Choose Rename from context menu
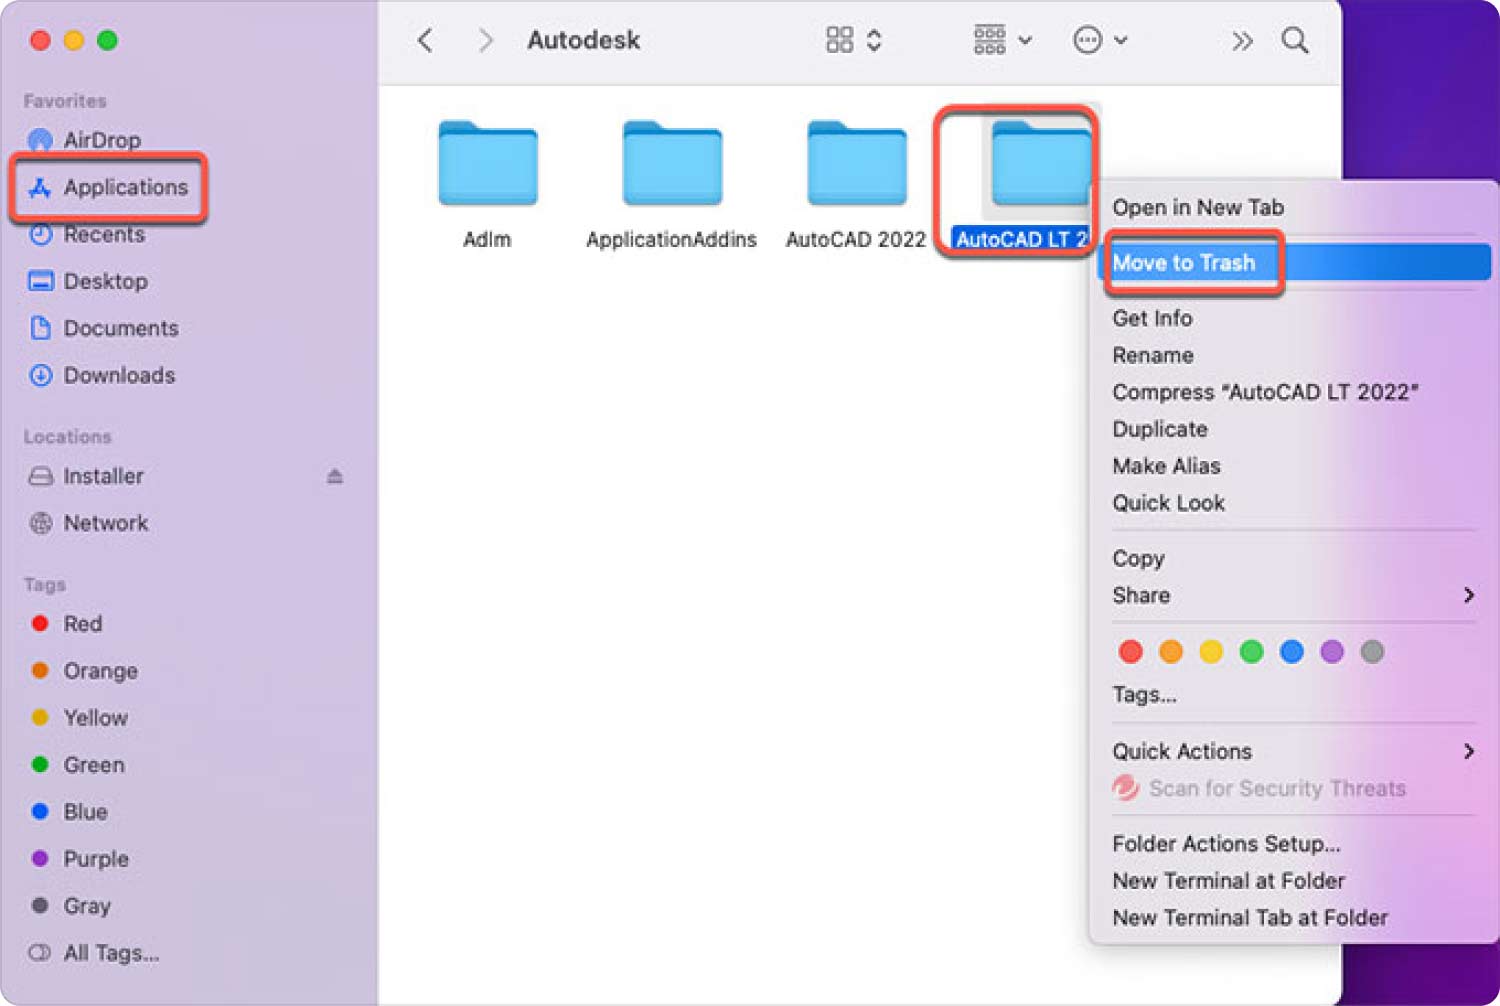 click(1153, 355)
